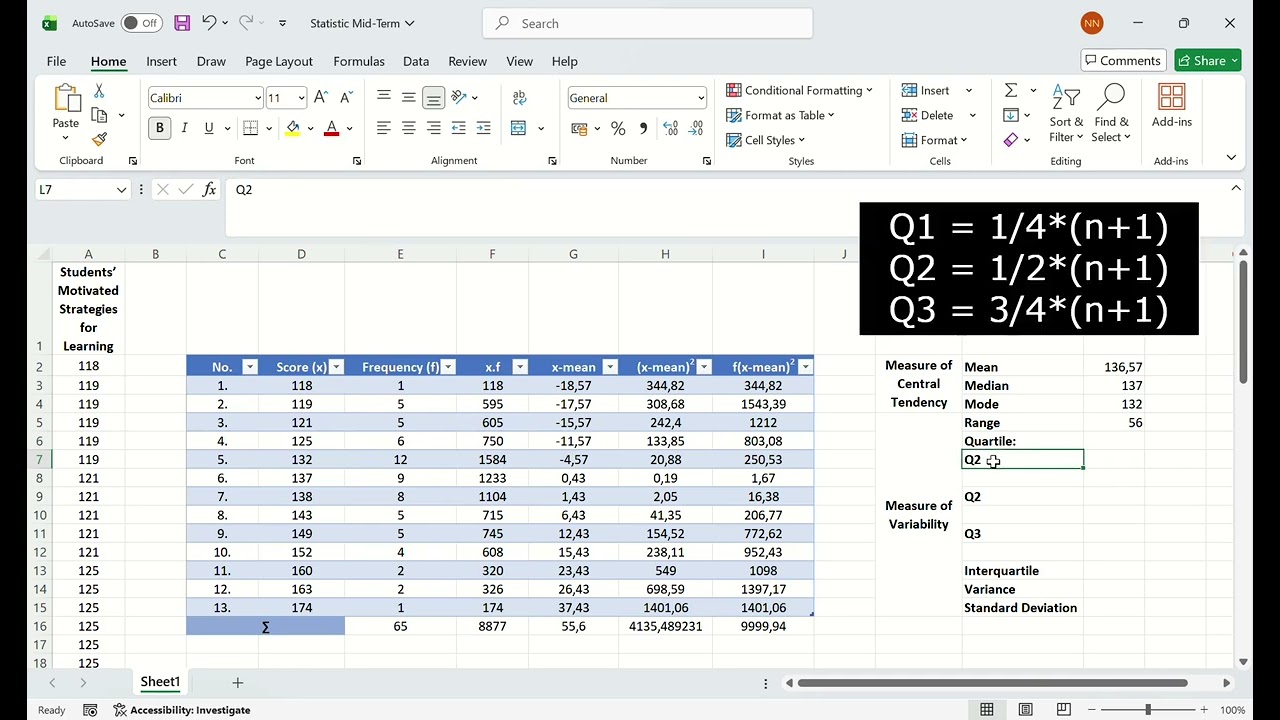The image size is (1280, 720).
Task: Switch to the Formulas tab
Action: click(359, 61)
